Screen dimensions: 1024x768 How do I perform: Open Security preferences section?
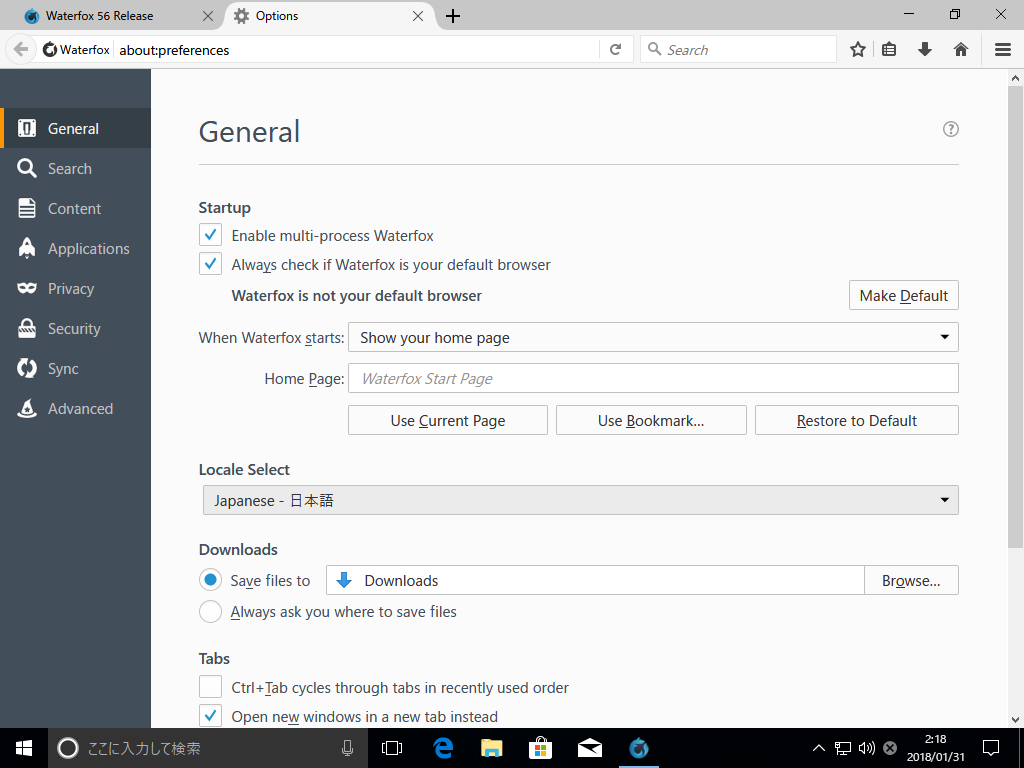(x=76, y=328)
